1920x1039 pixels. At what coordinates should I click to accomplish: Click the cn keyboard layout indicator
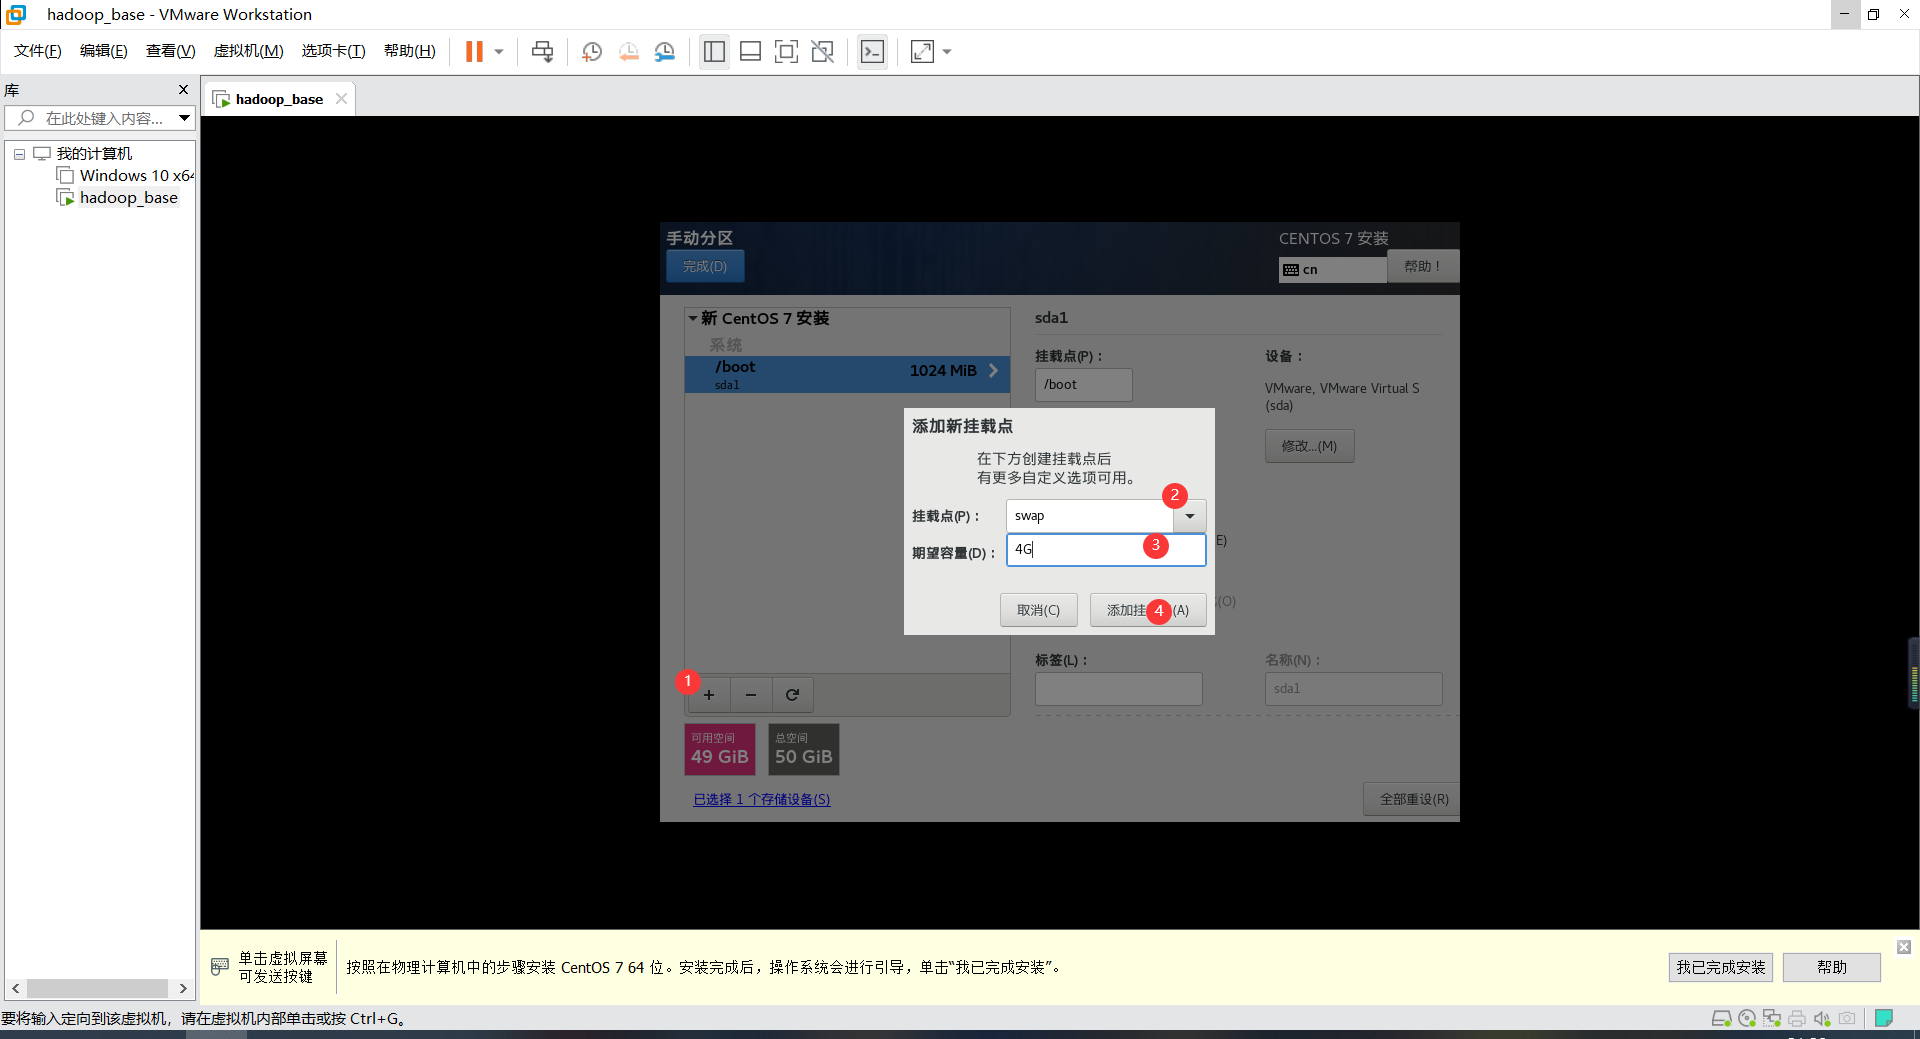tap(1332, 270)
